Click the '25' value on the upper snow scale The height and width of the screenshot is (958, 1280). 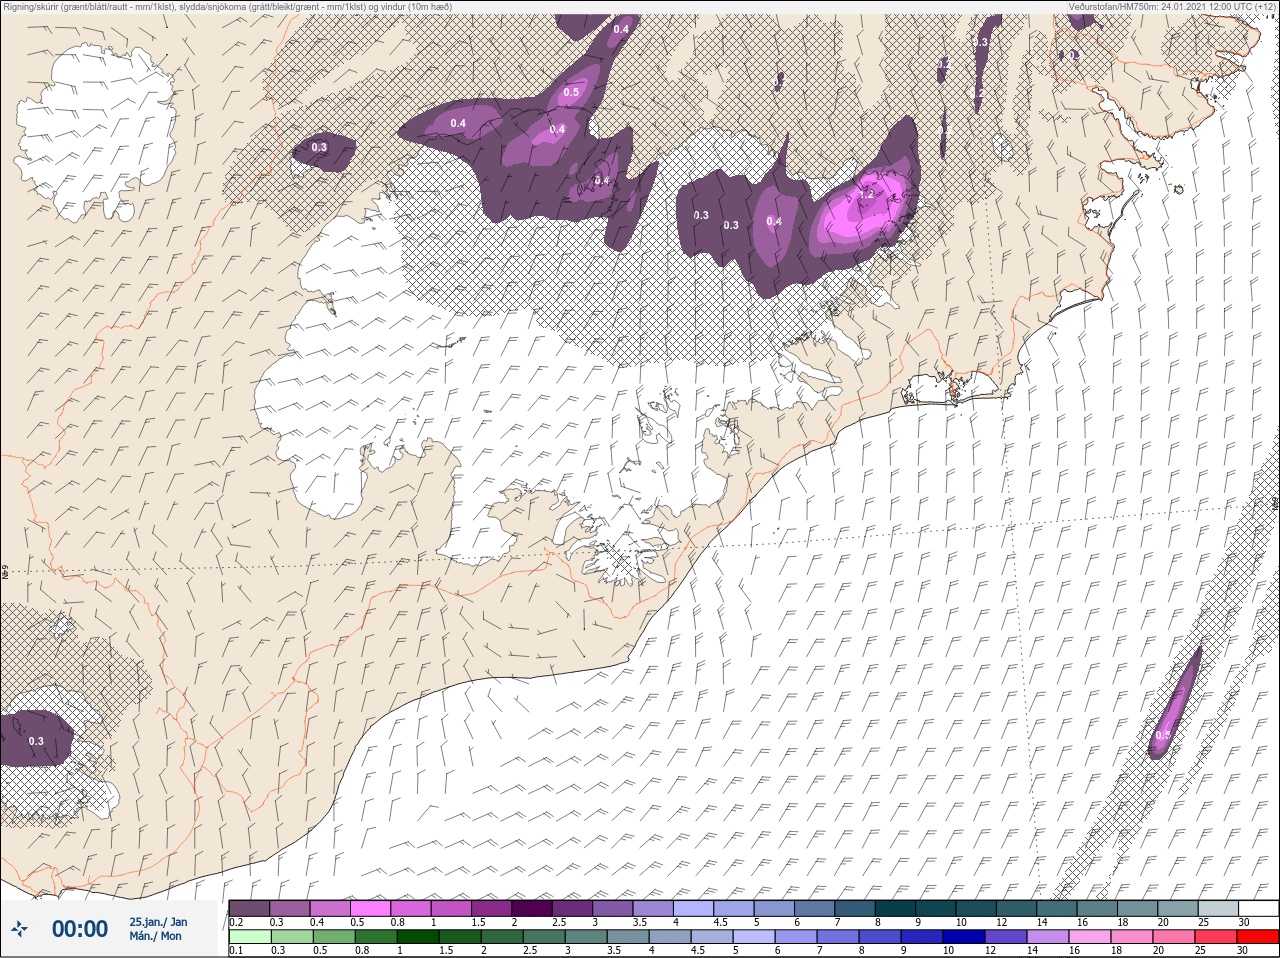(x=1204, y=922)
